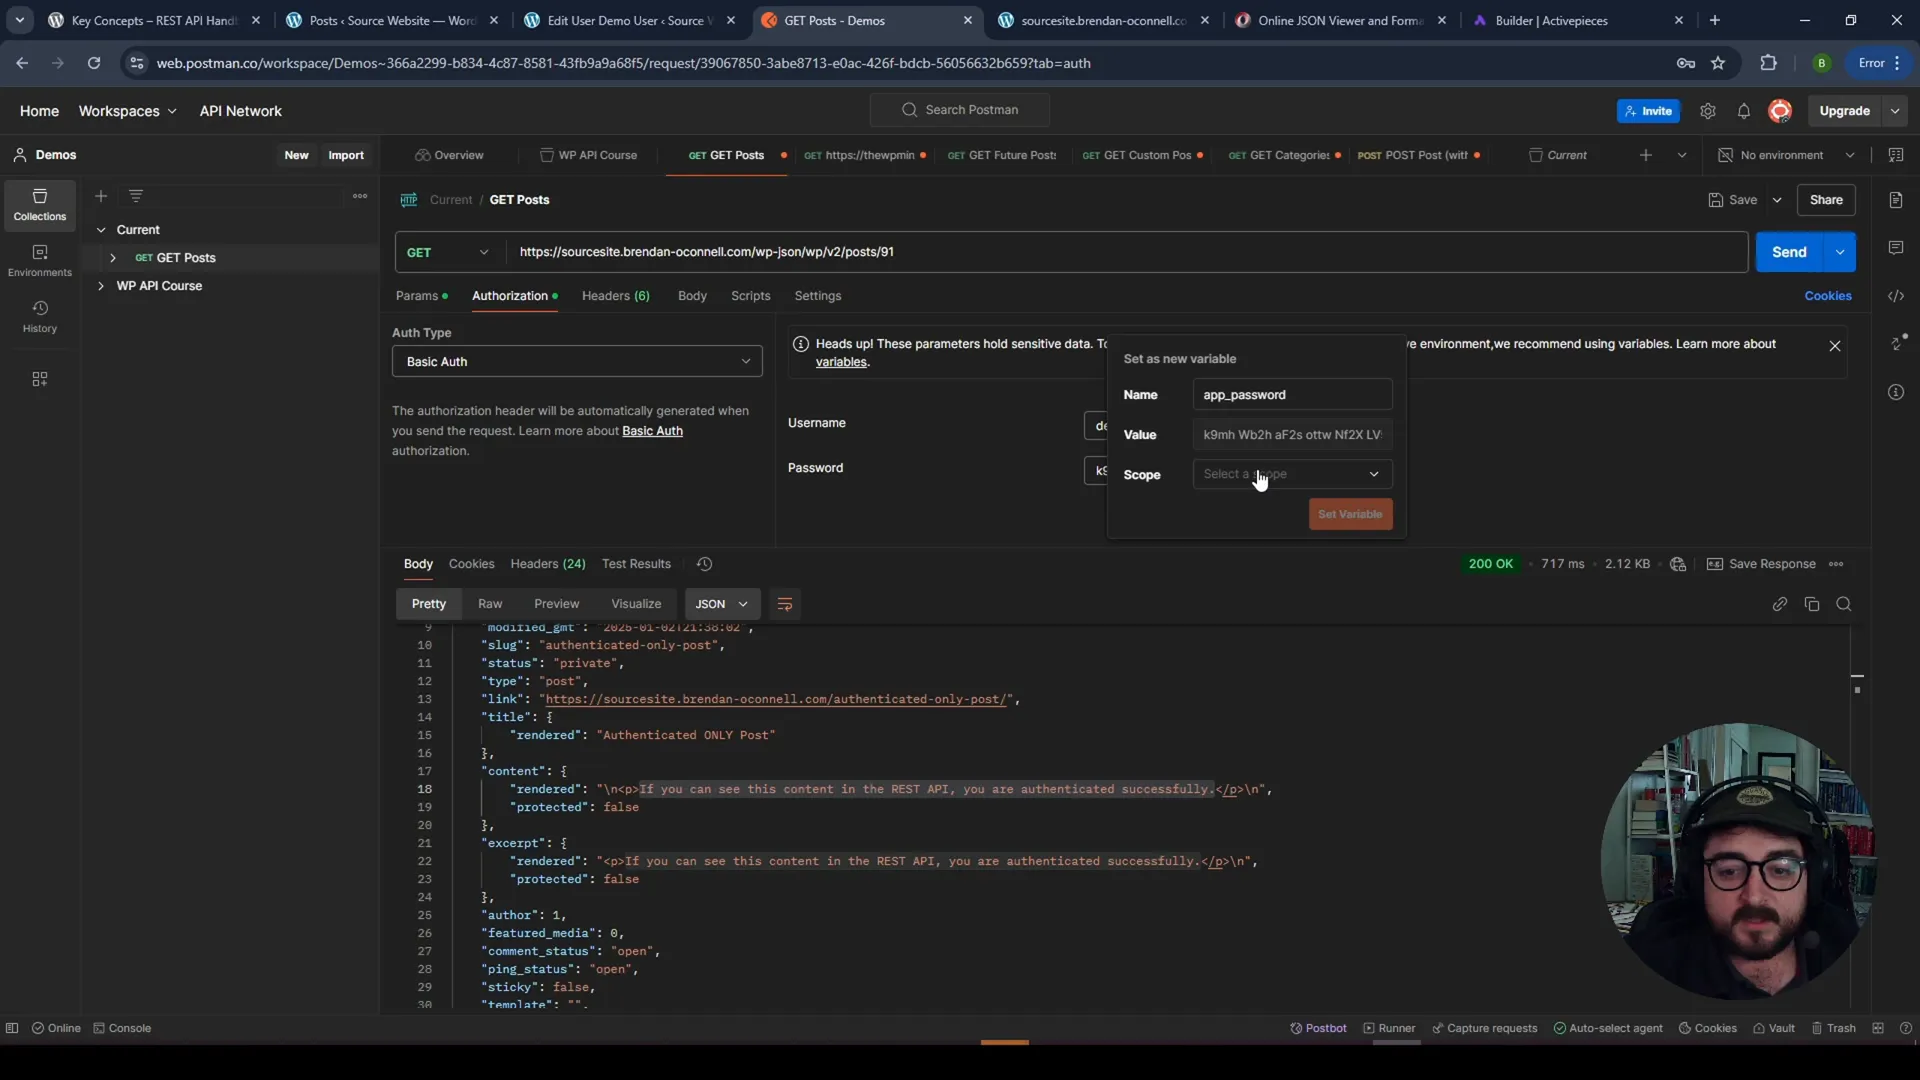Open the HTTP method GET dropdown
Screen dimensions: 1920x1080
click(x=450, y=252)
